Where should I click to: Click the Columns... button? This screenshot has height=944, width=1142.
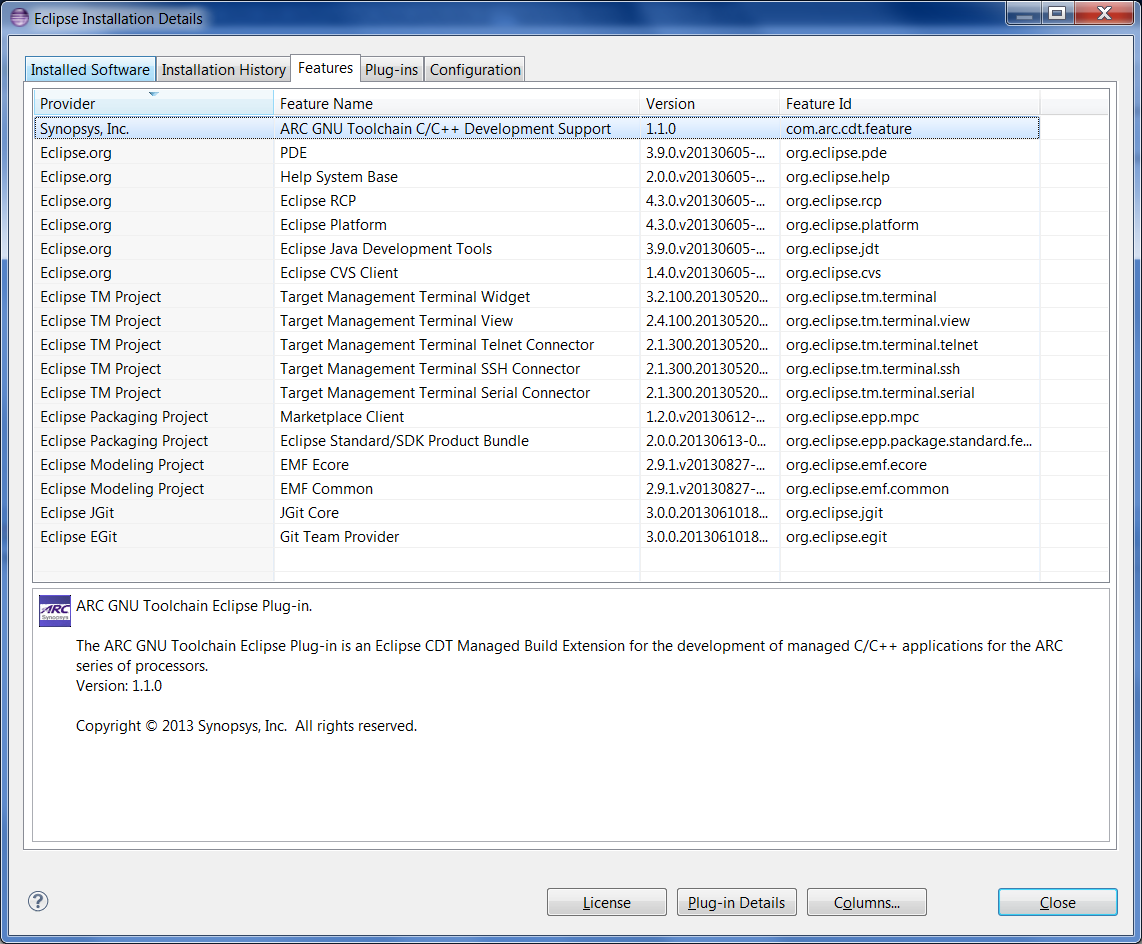[x=867, y=902]
